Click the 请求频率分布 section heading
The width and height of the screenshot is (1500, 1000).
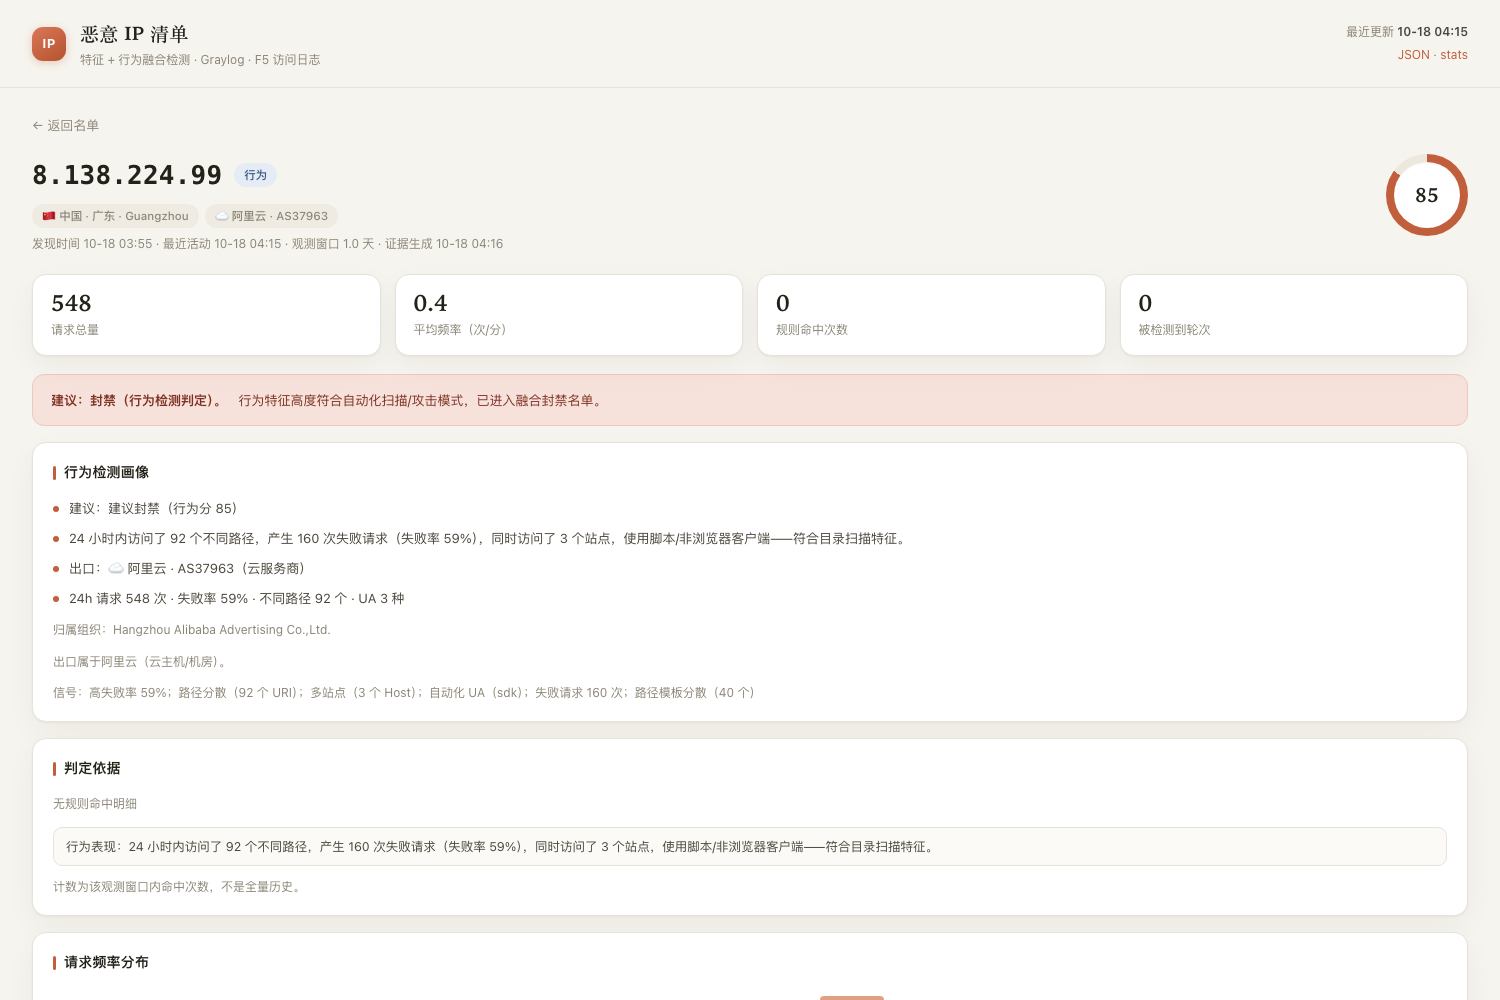coord(106,962)
